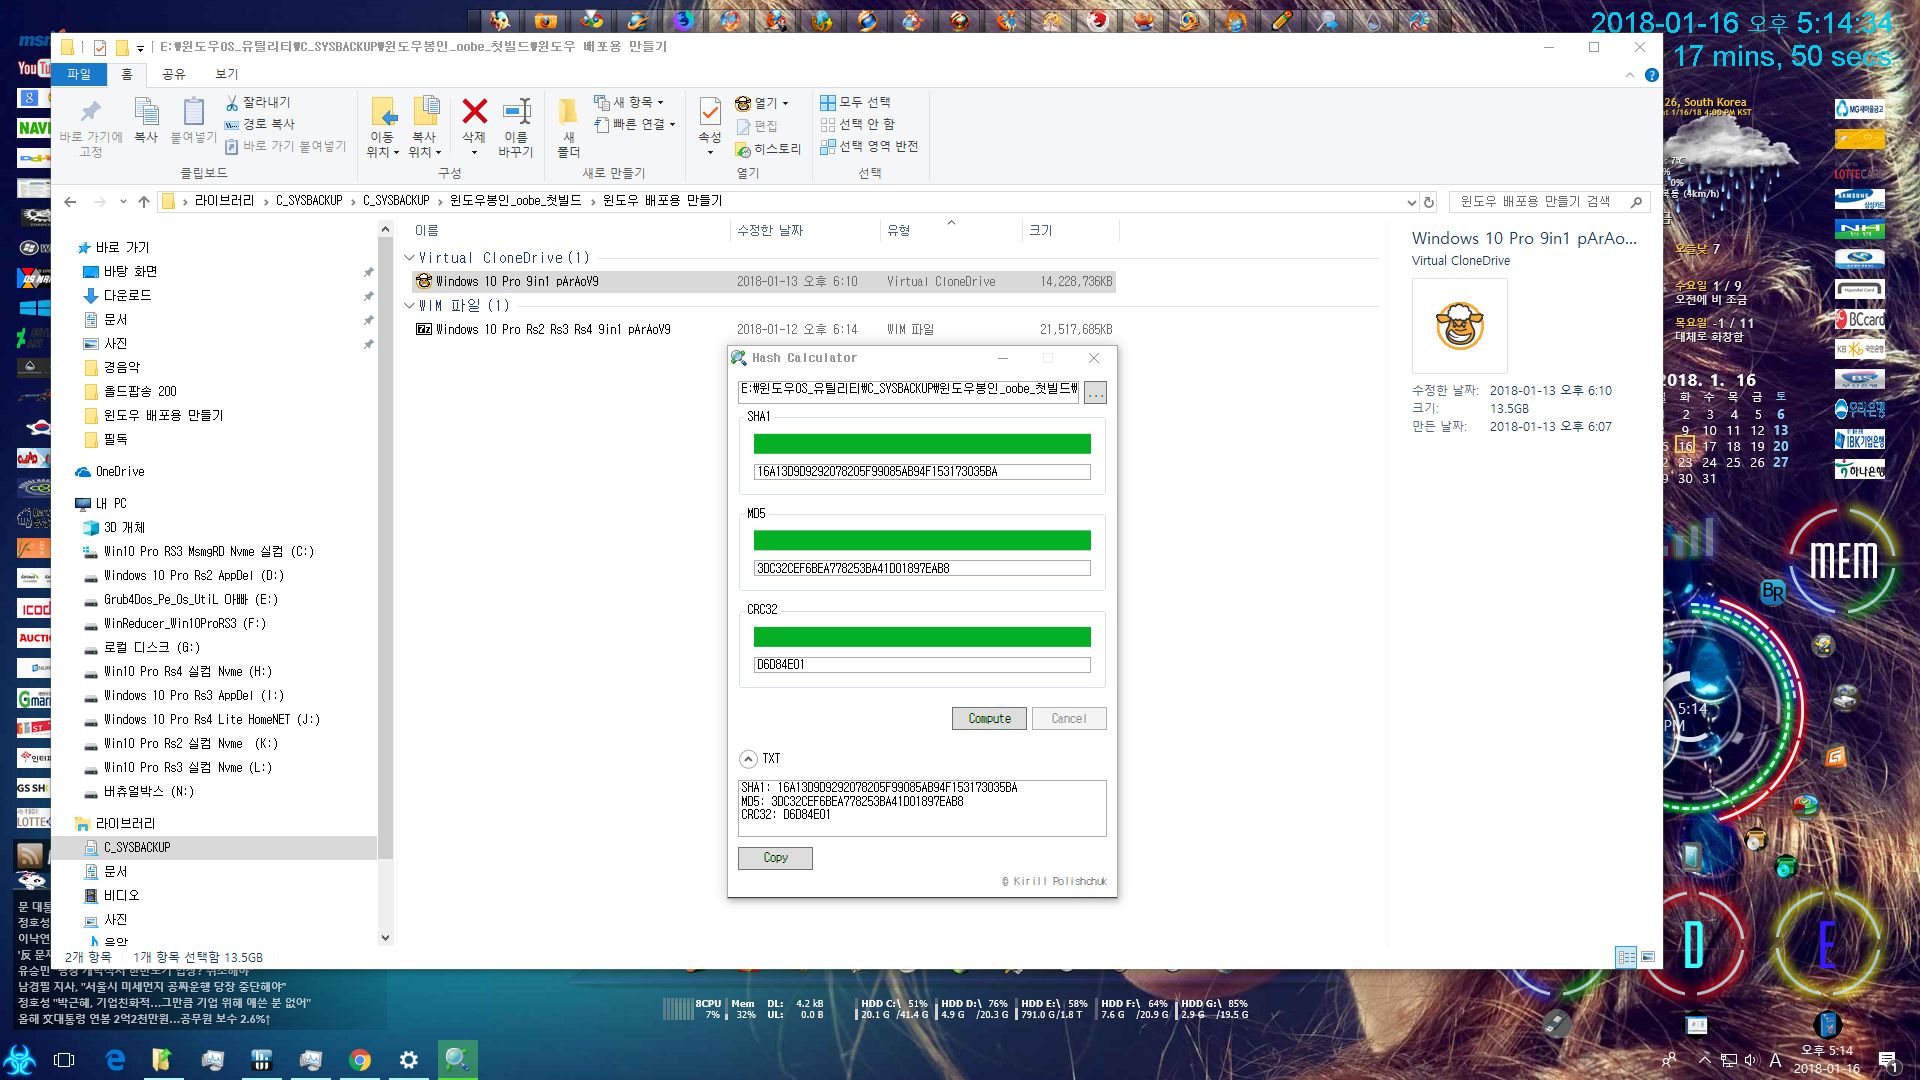Click the ribbon Paste (붙여넣기) icon
The width and height of the screenshot is (1920, 1080).
(x=193, y=112)
